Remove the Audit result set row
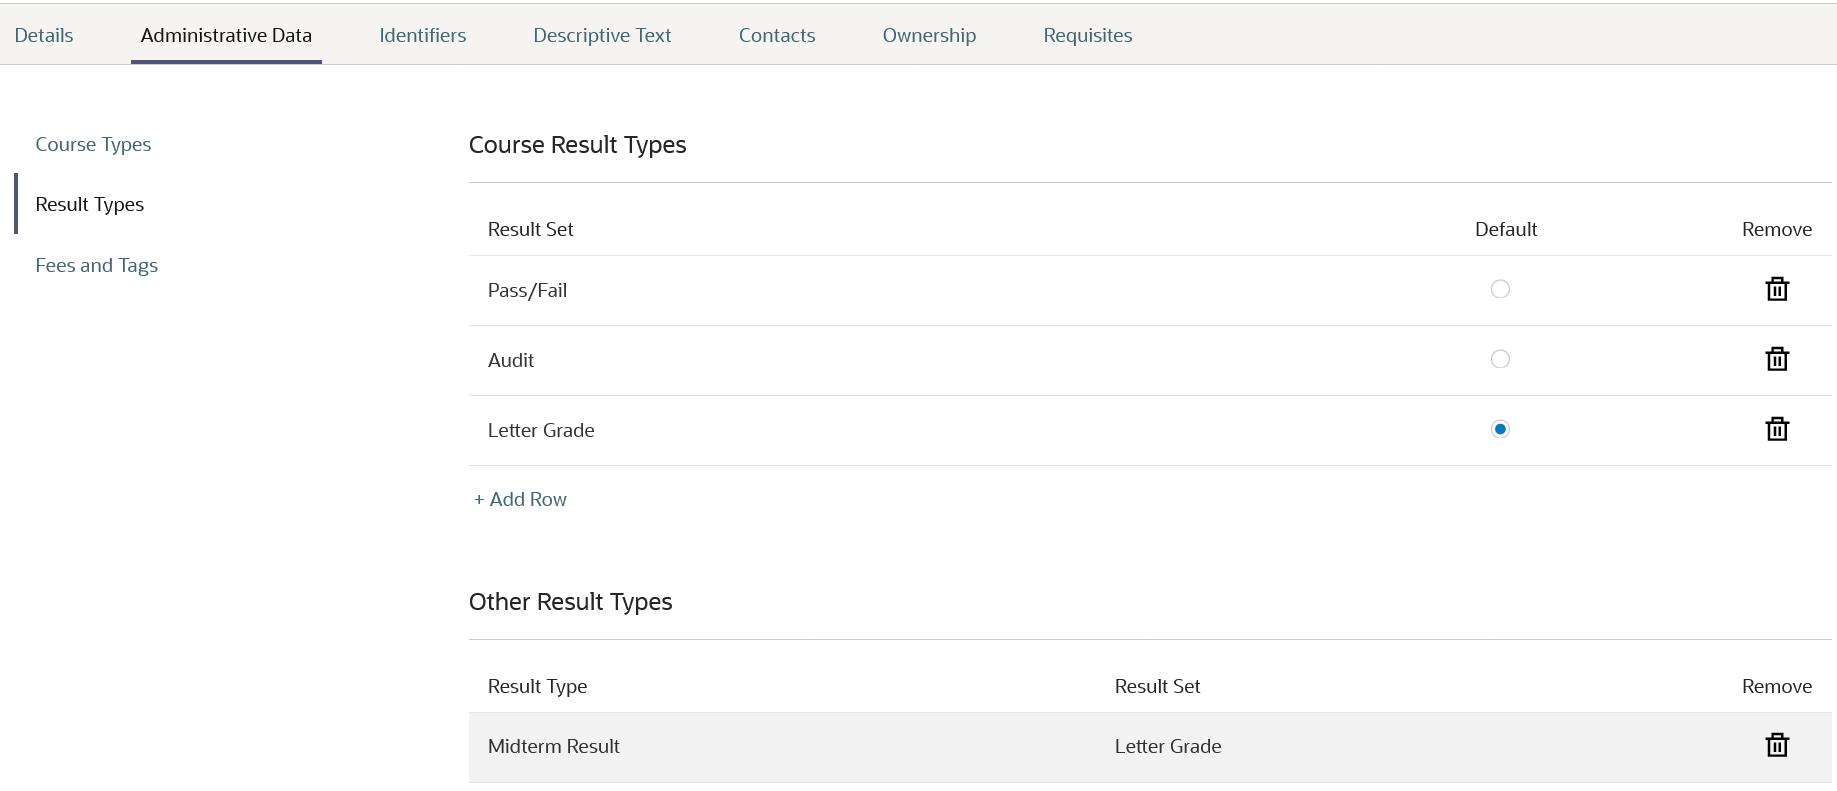The image size is (1837, 791). point(1776,359)
